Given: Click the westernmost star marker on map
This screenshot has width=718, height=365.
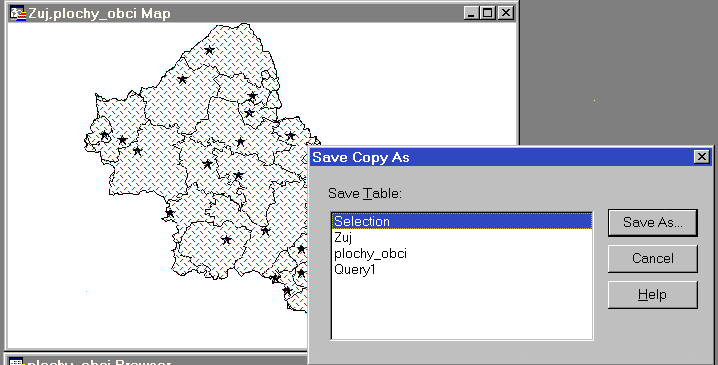Looking at the screenshot, I should point(104,135).
